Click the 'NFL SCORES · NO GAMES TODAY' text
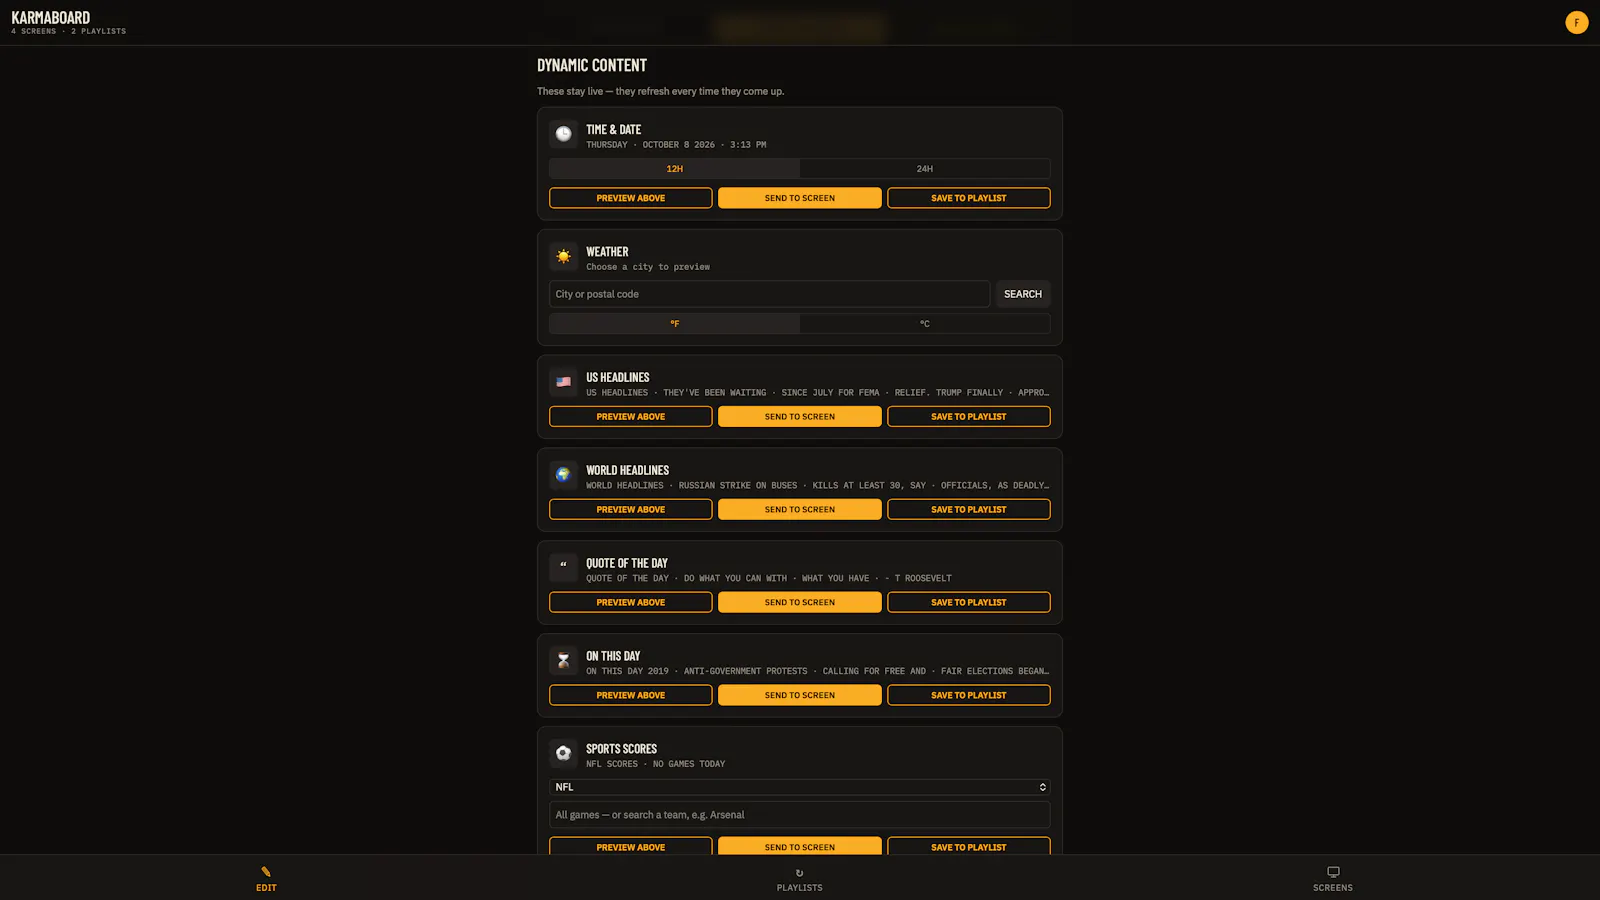This screenshot has height=900, width=1600. point(656,764)
